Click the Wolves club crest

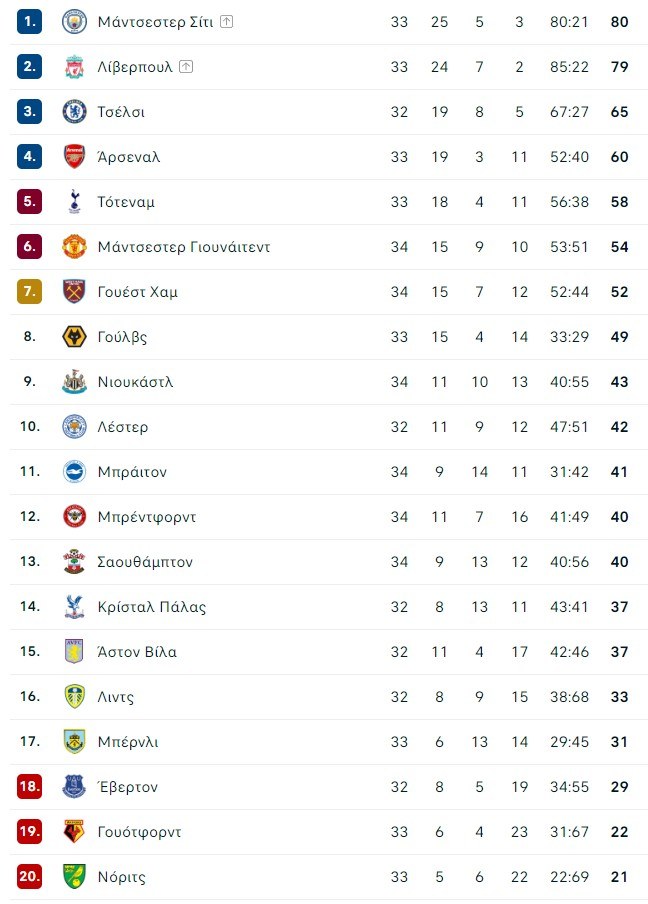click(75, 337)
